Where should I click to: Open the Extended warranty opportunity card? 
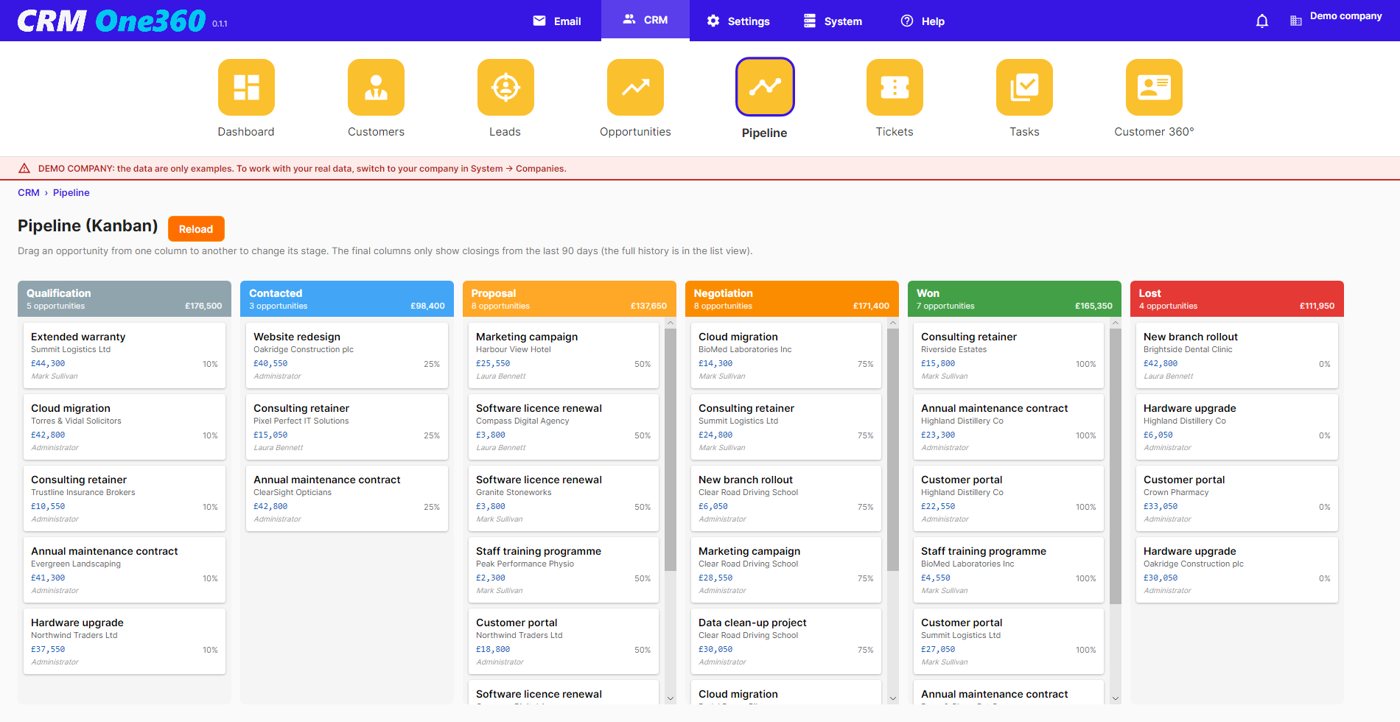tap(124, 355)
